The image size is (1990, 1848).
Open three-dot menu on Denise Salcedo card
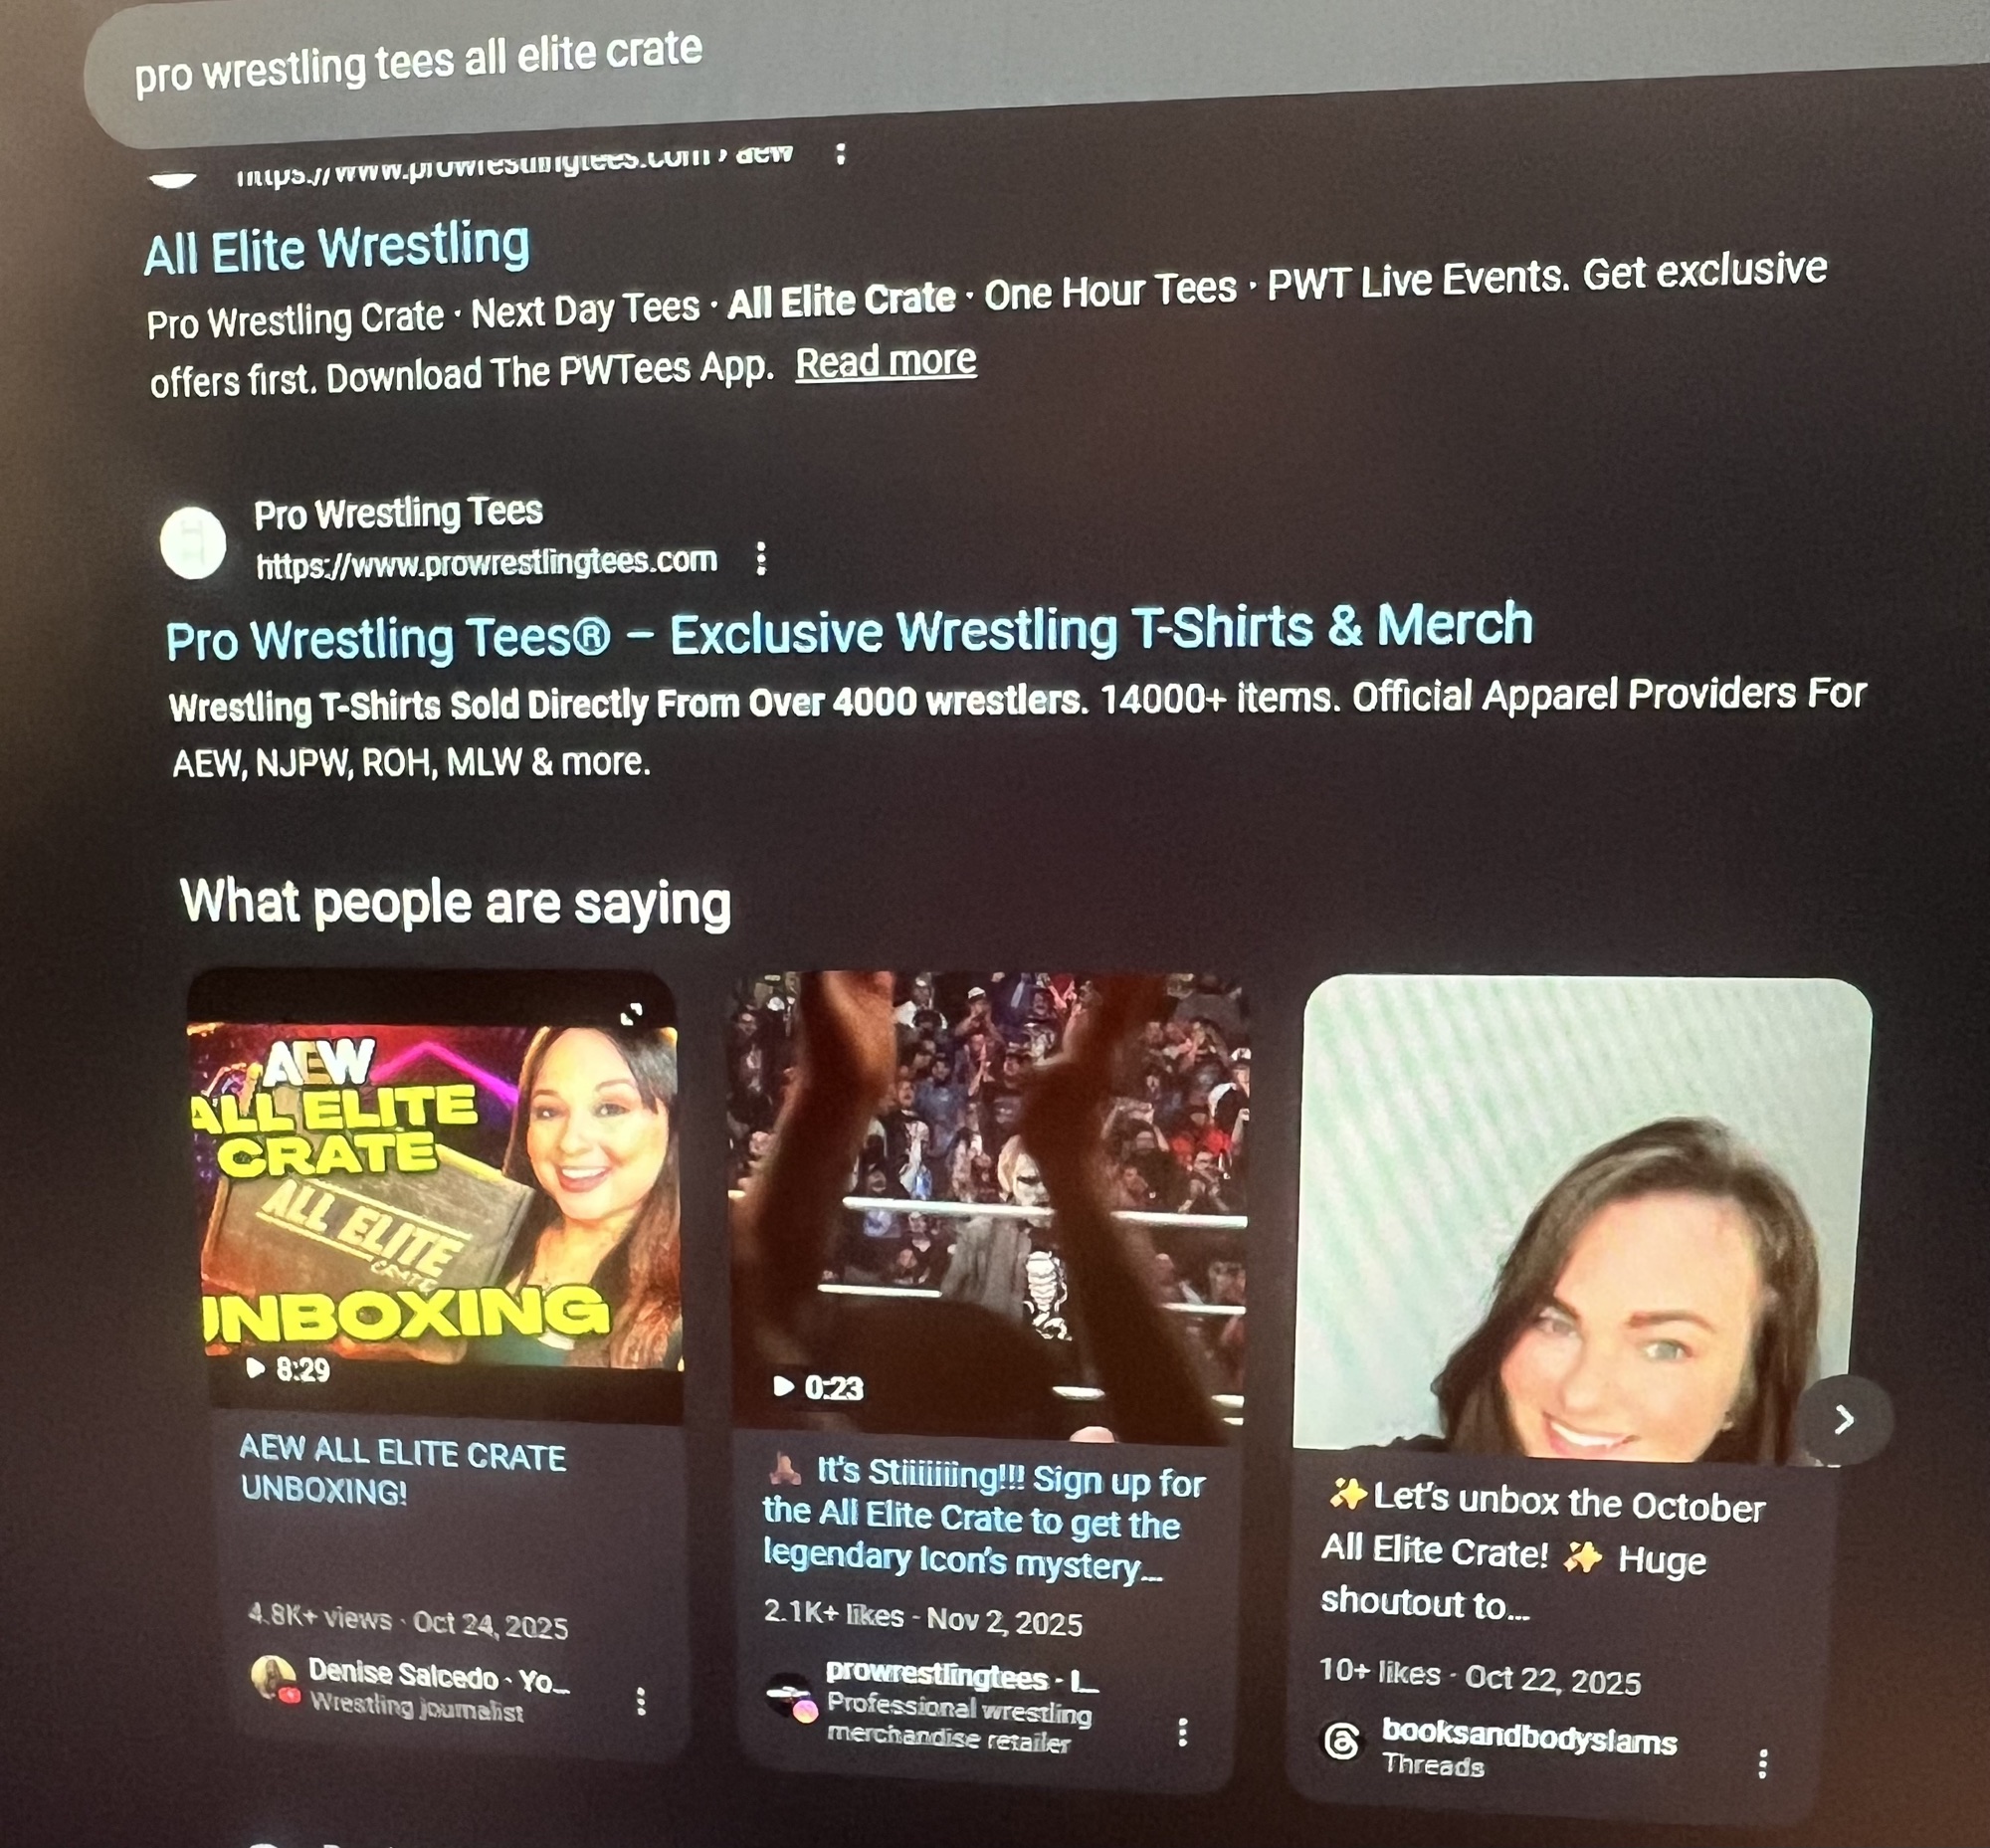(641, 1701)
